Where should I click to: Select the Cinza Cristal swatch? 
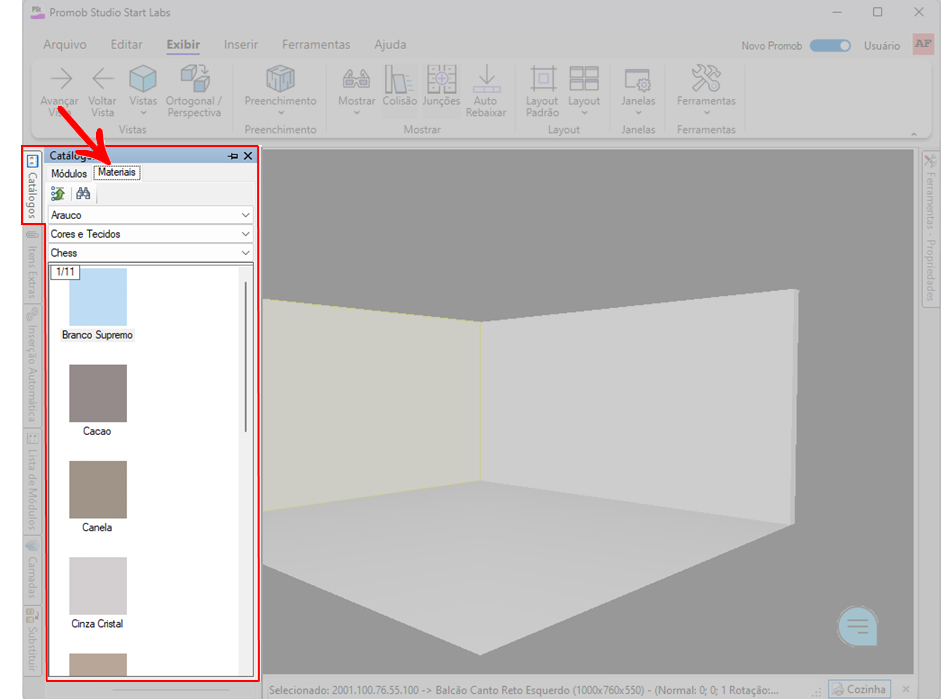[x=98, y=586]
